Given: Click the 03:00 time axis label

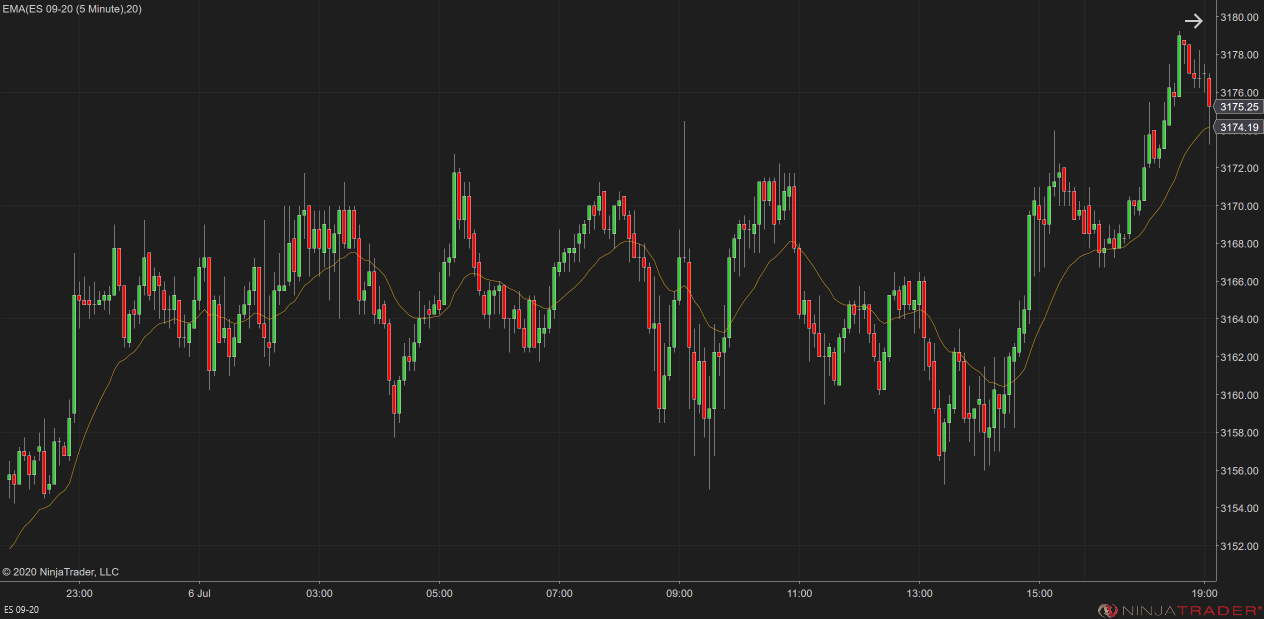Looking at the screenshot, I should point(319,593).
